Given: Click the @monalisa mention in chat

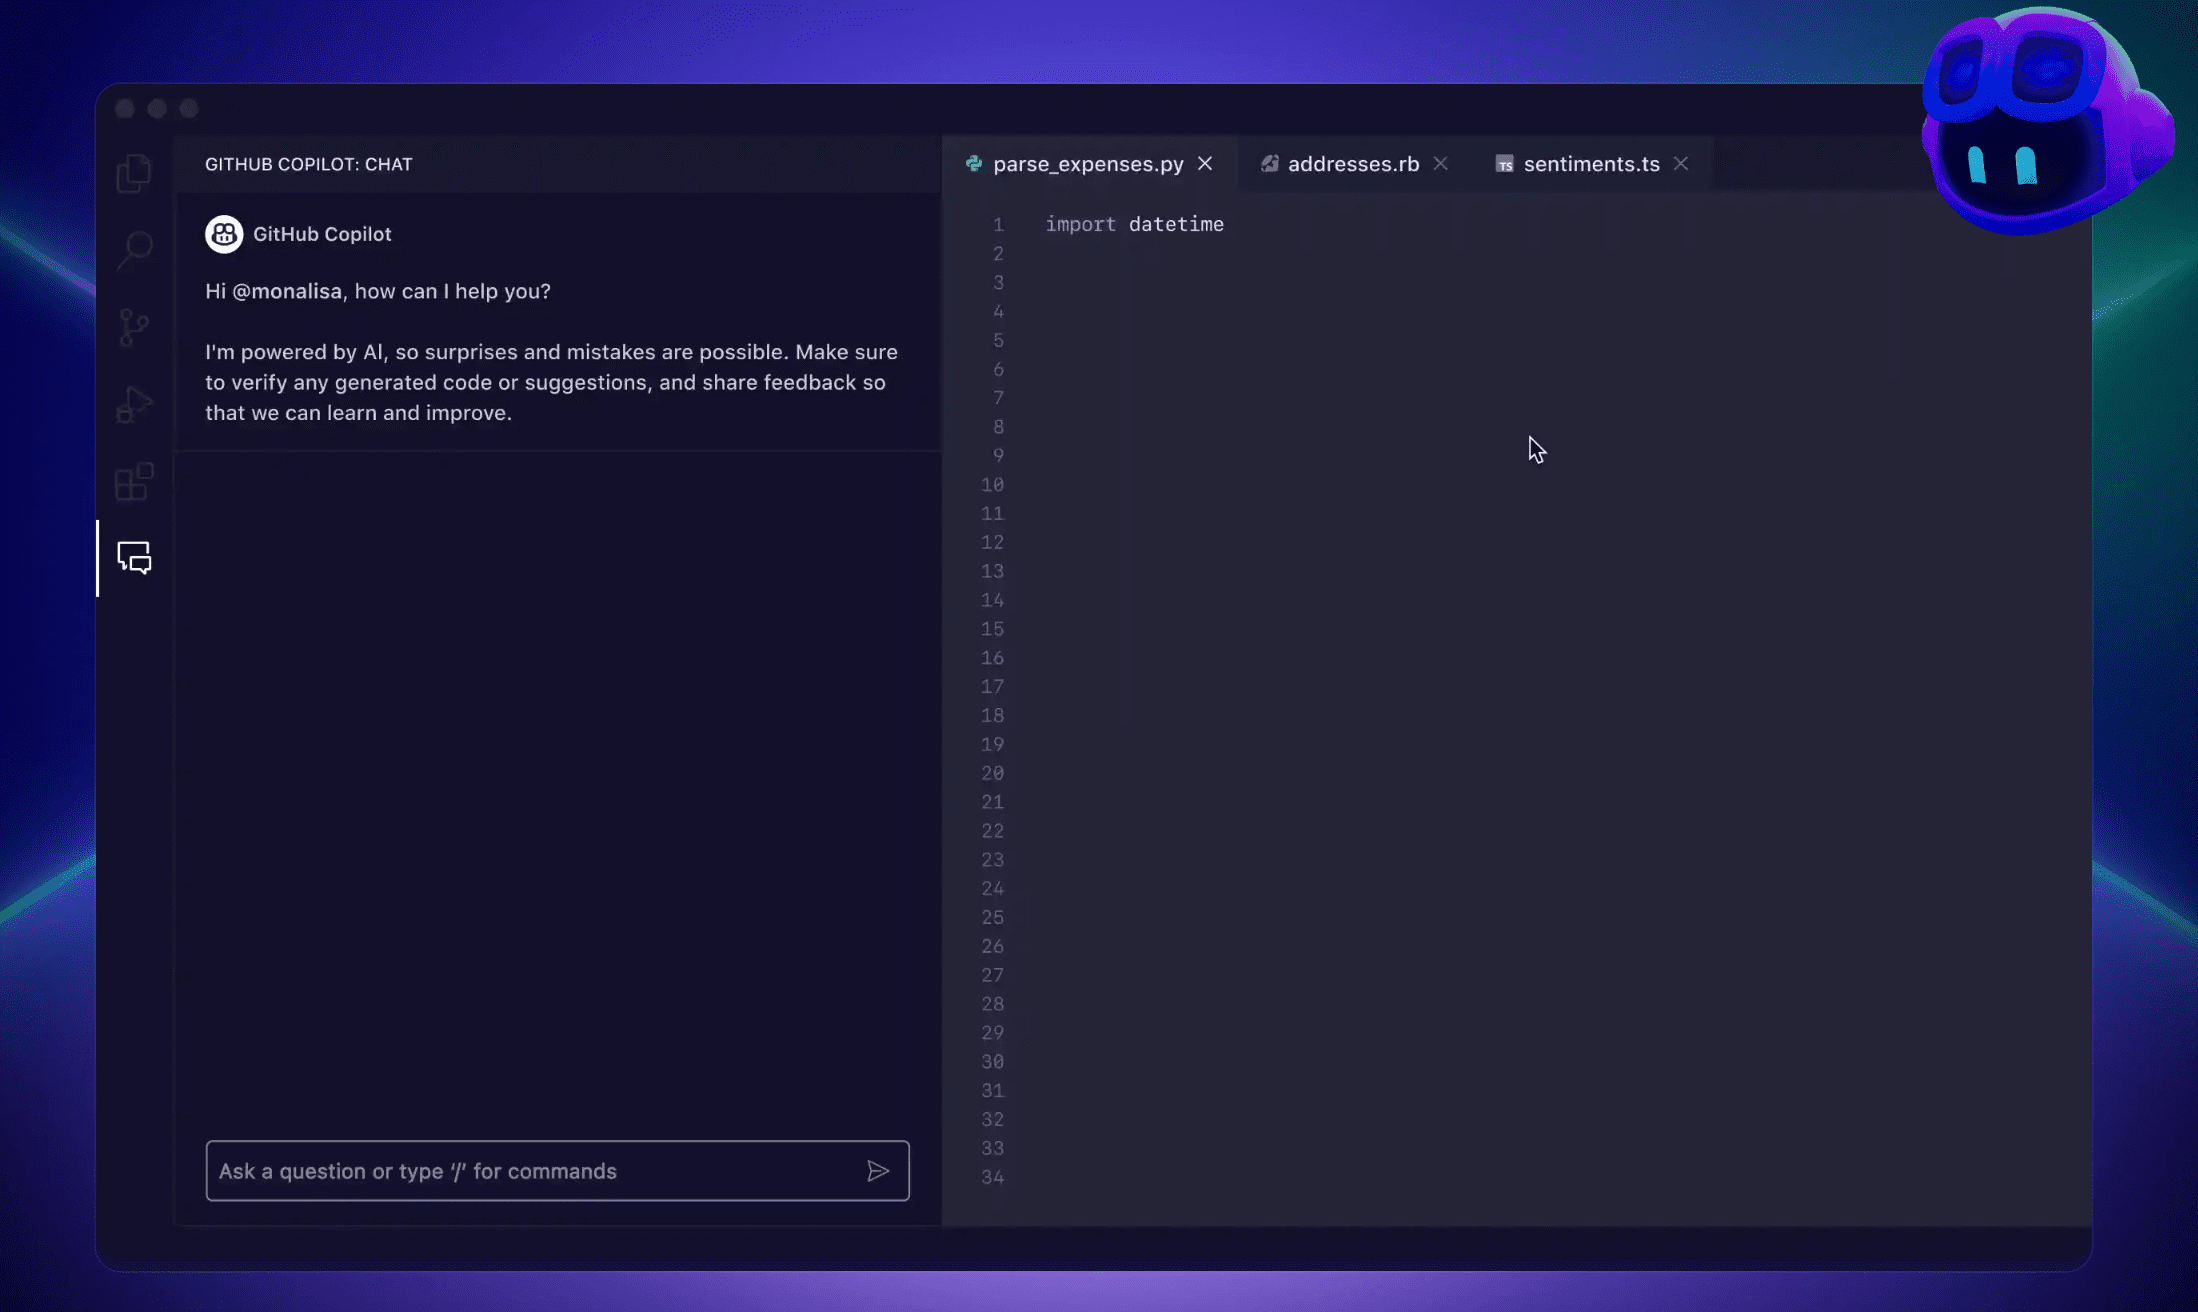Looking at the screenshot, I should click(287, 291).
